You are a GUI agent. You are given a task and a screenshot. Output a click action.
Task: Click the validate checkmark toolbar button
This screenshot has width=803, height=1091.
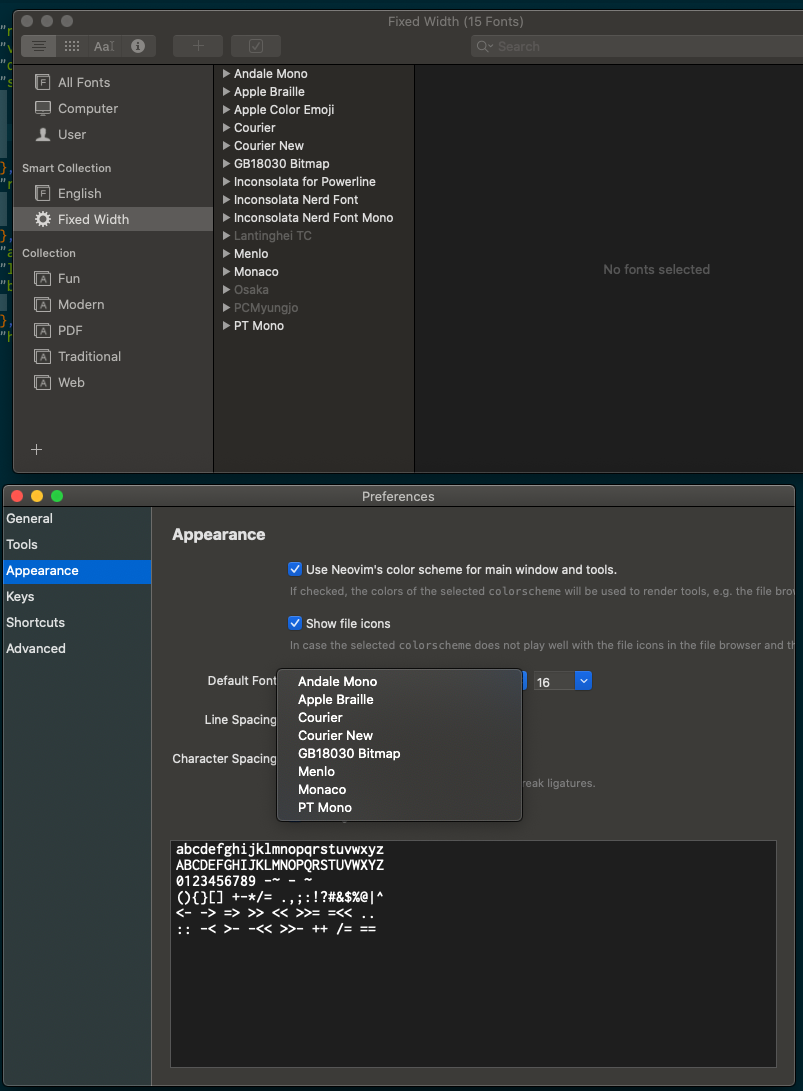(256, 46)
